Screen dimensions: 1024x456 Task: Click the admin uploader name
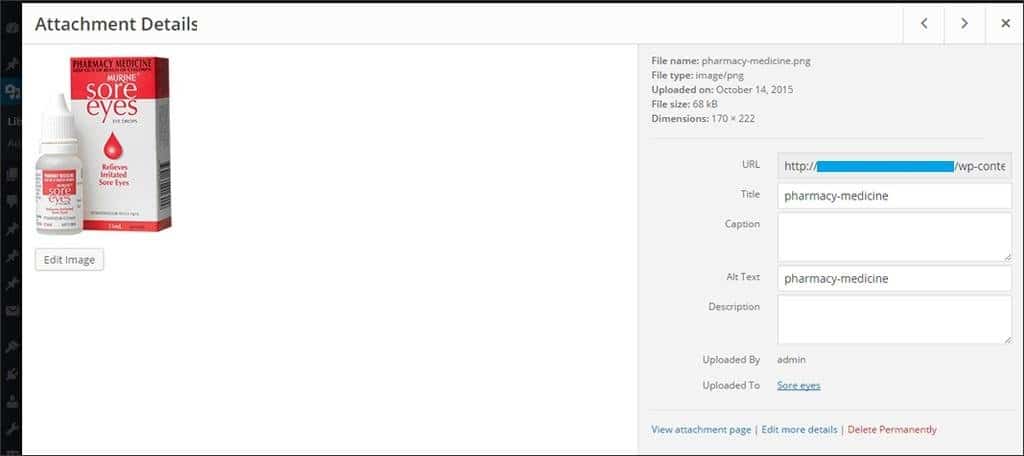[x=791, y=359]
